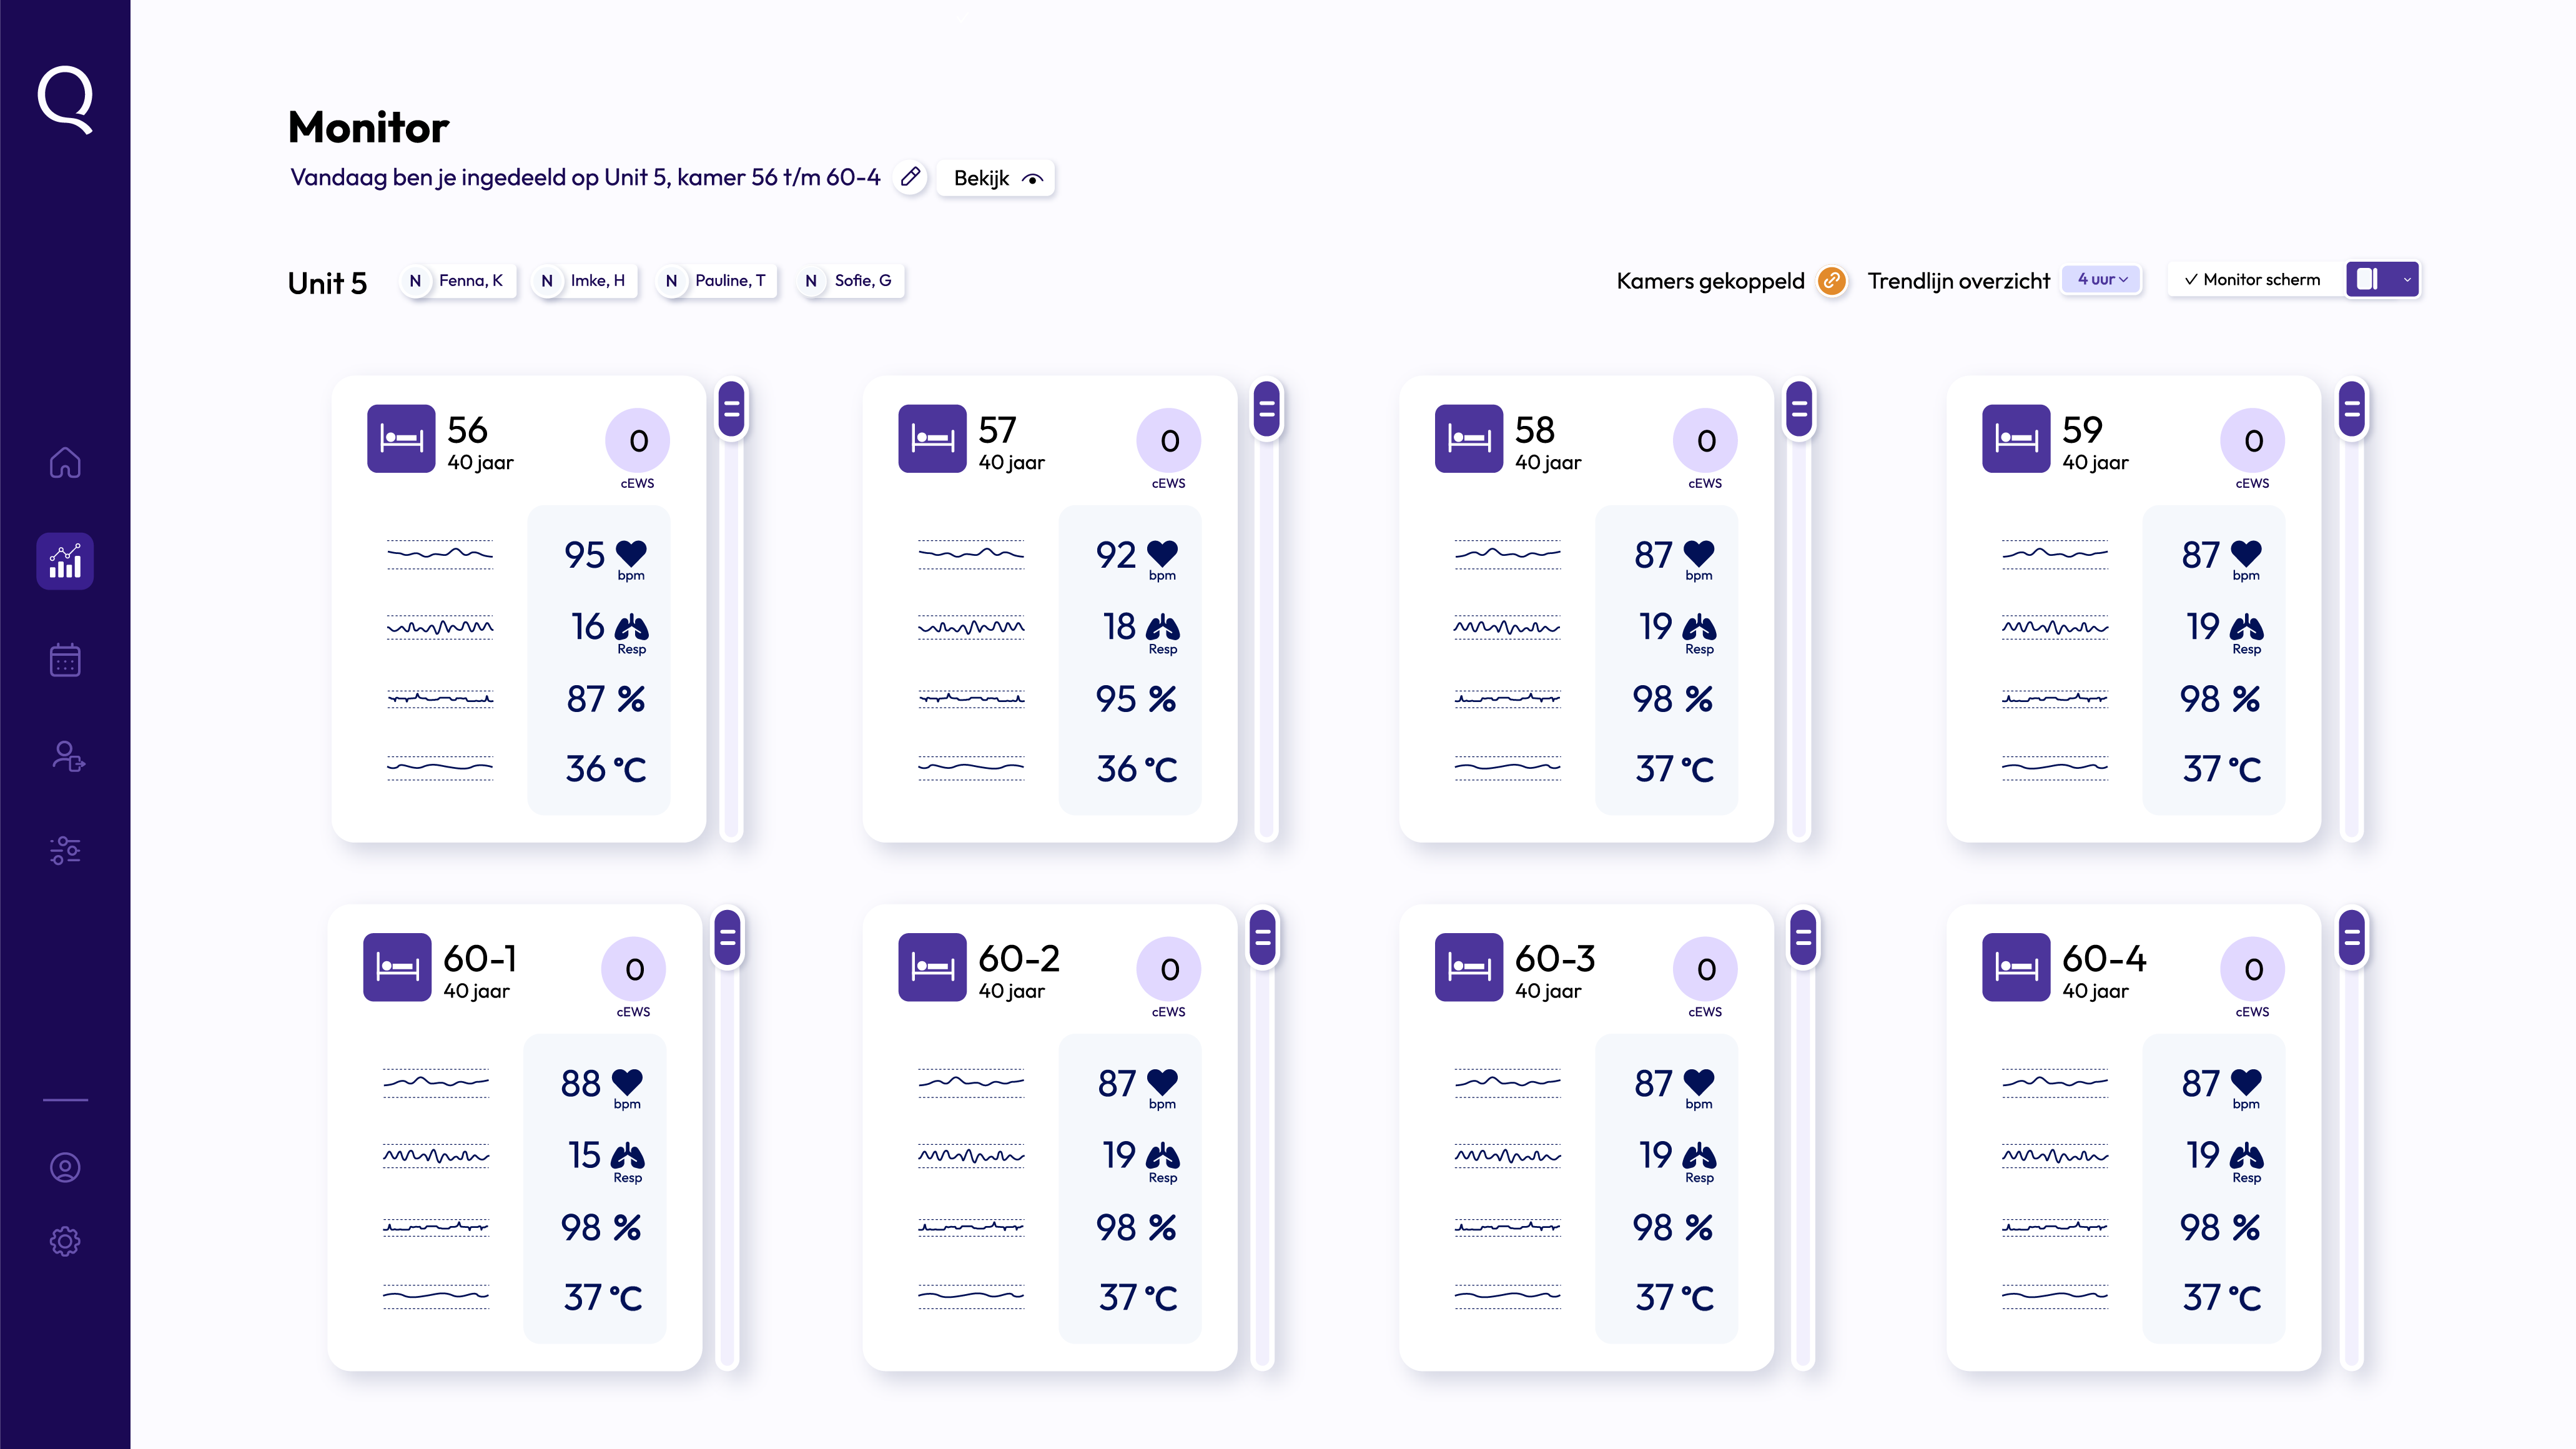
Task: Click the patient transfer sidebar icon
Action: coord(67,756)
